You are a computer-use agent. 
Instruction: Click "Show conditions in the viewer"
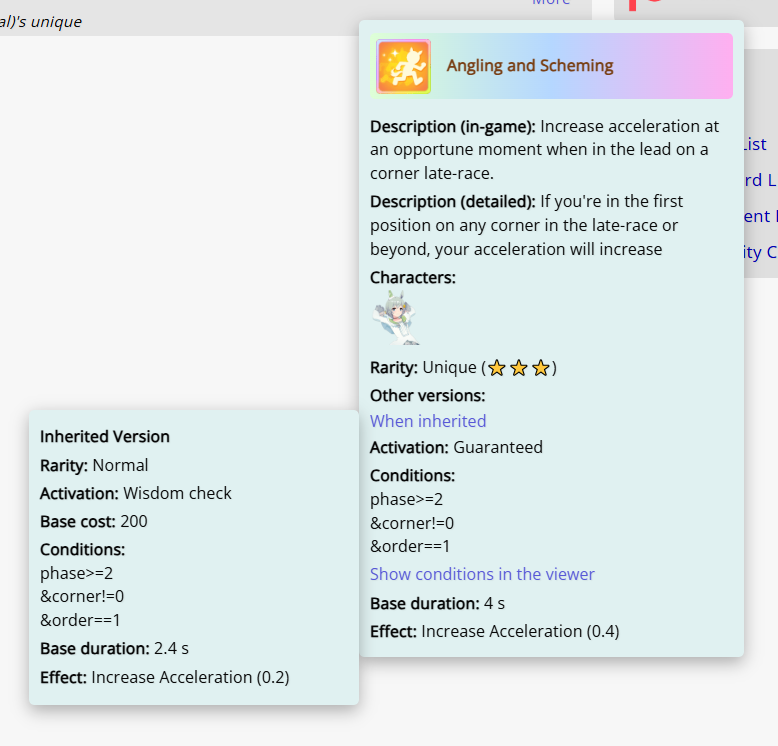click(482, 574)
